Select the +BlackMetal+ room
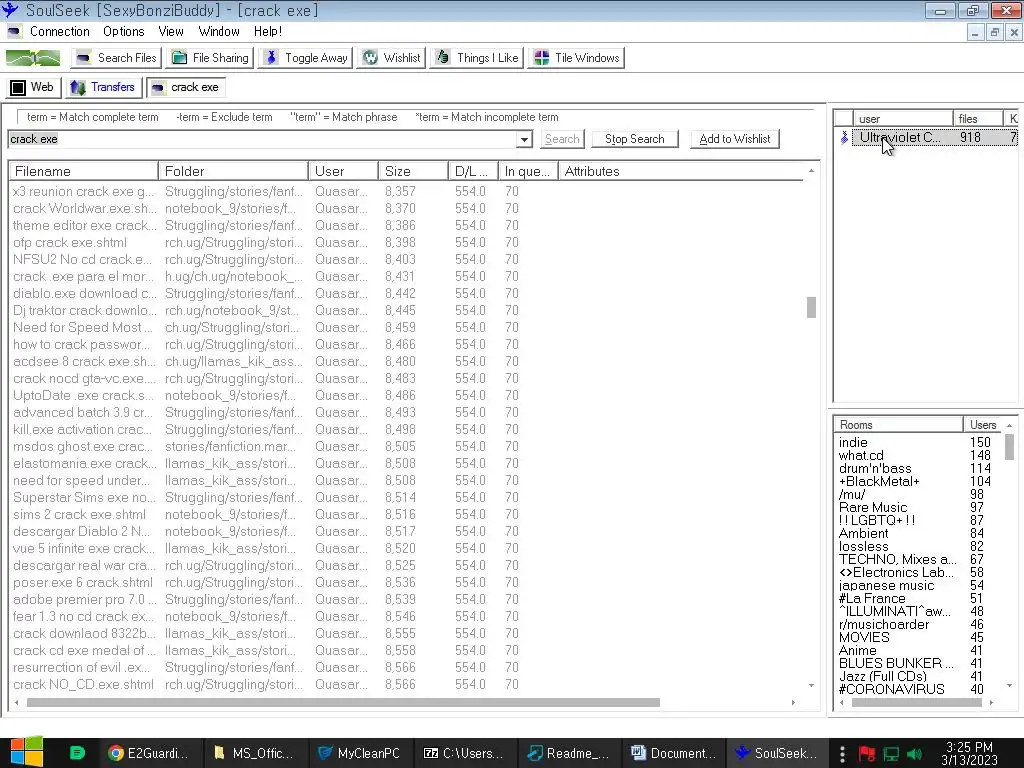 (x=879, y=482)
